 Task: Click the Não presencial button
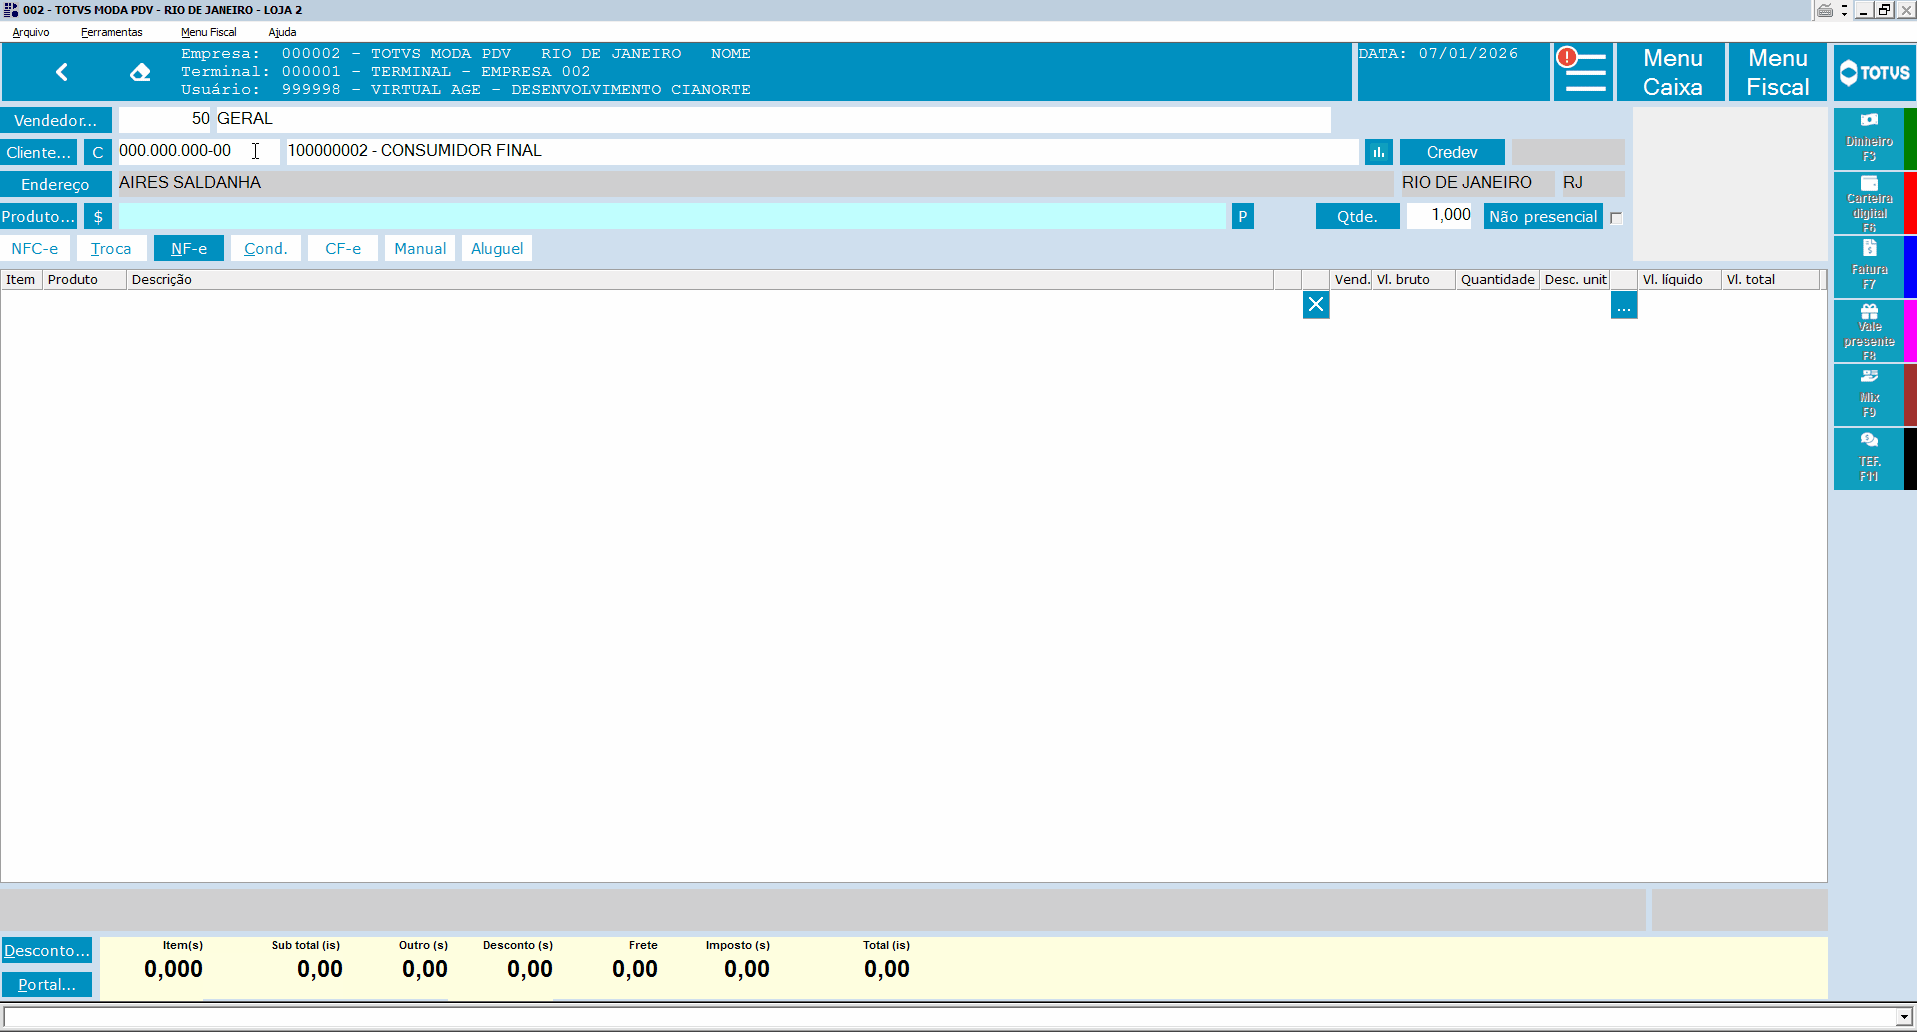(x=1543, y=216)
